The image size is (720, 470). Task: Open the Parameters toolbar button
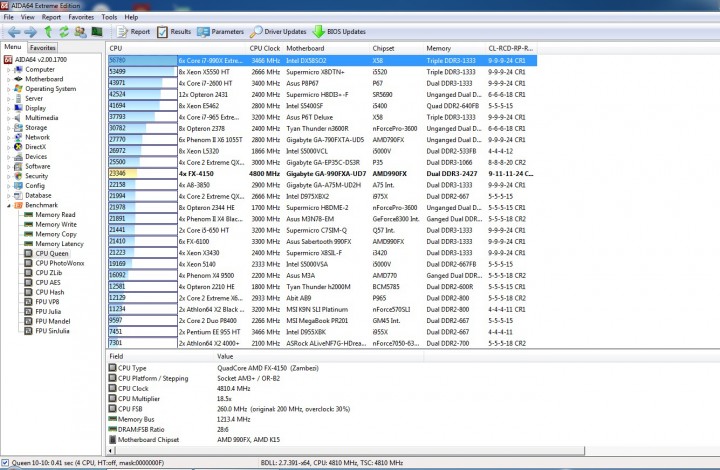click(x=220, y=32)
